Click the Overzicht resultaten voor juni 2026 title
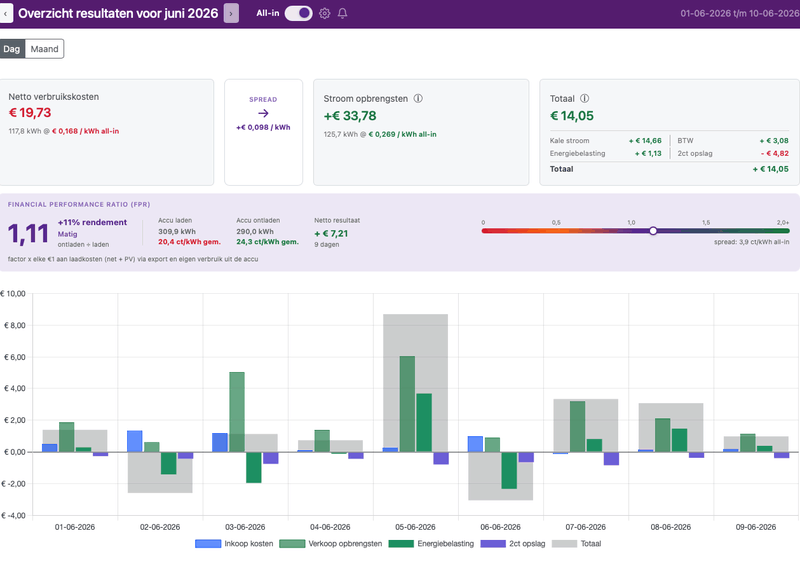This screenshot has width=800, height=566. point(118,13)
